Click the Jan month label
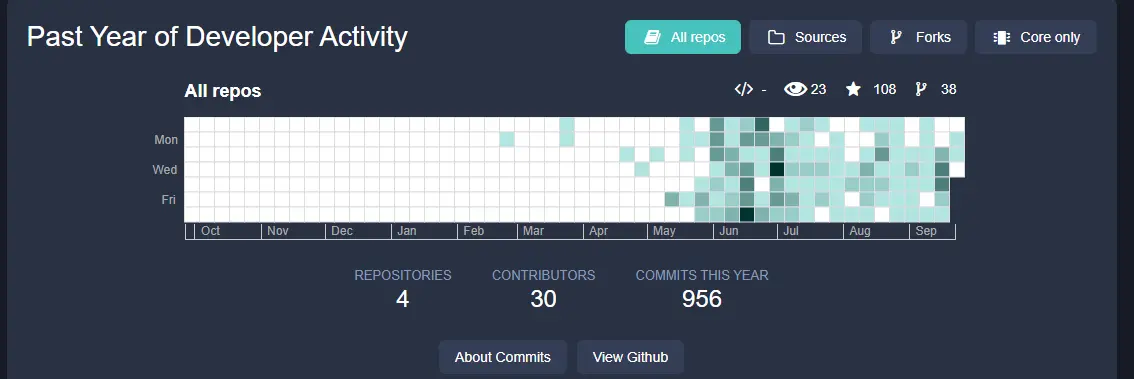 point(406,231)
